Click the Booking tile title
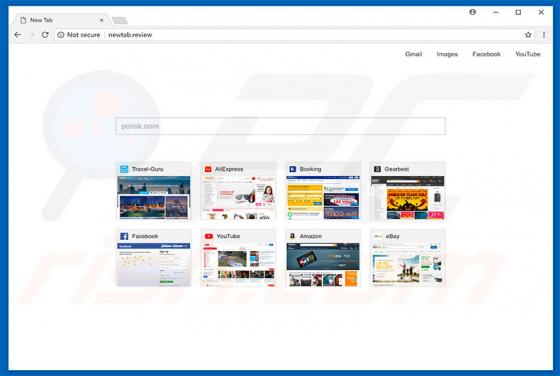Image resolution: width=560 pixels, height=376 pixels. point(310,169)
